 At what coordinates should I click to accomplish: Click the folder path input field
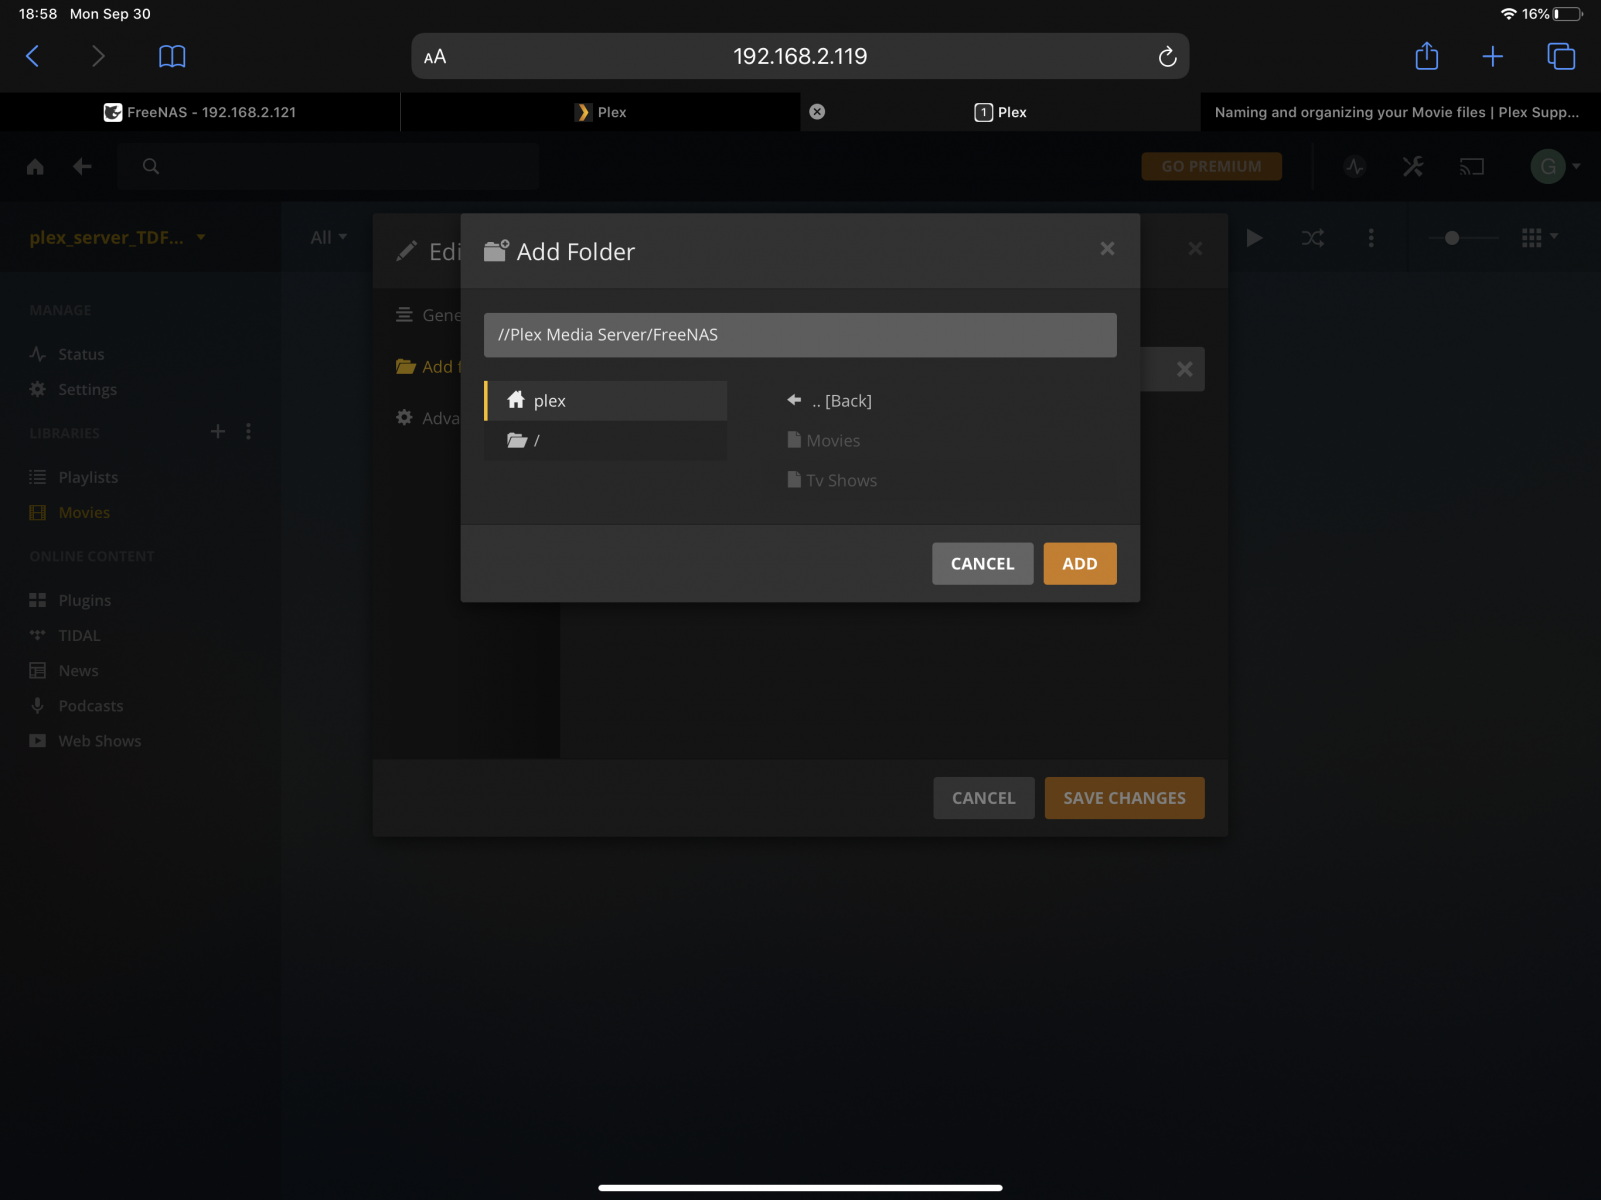click(800, 335)
